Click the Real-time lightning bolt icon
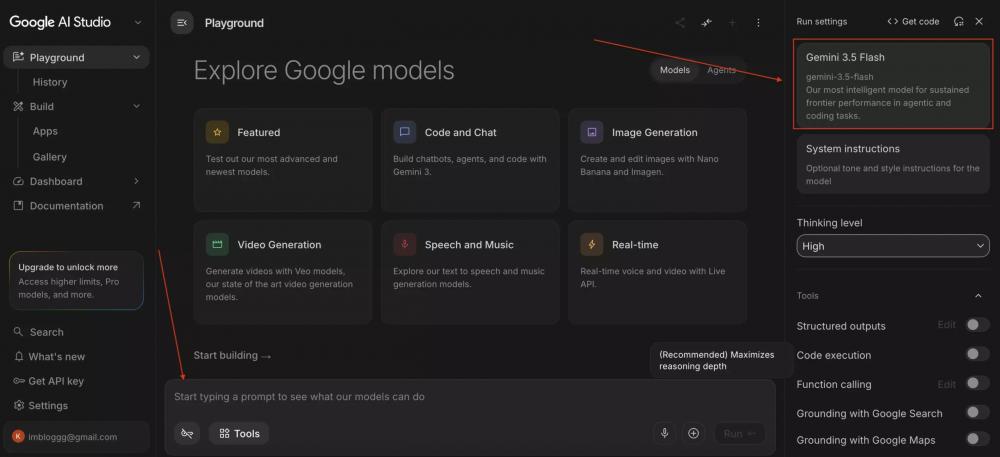This screenshot has height=457, width=1000. [x=592, y=245]
